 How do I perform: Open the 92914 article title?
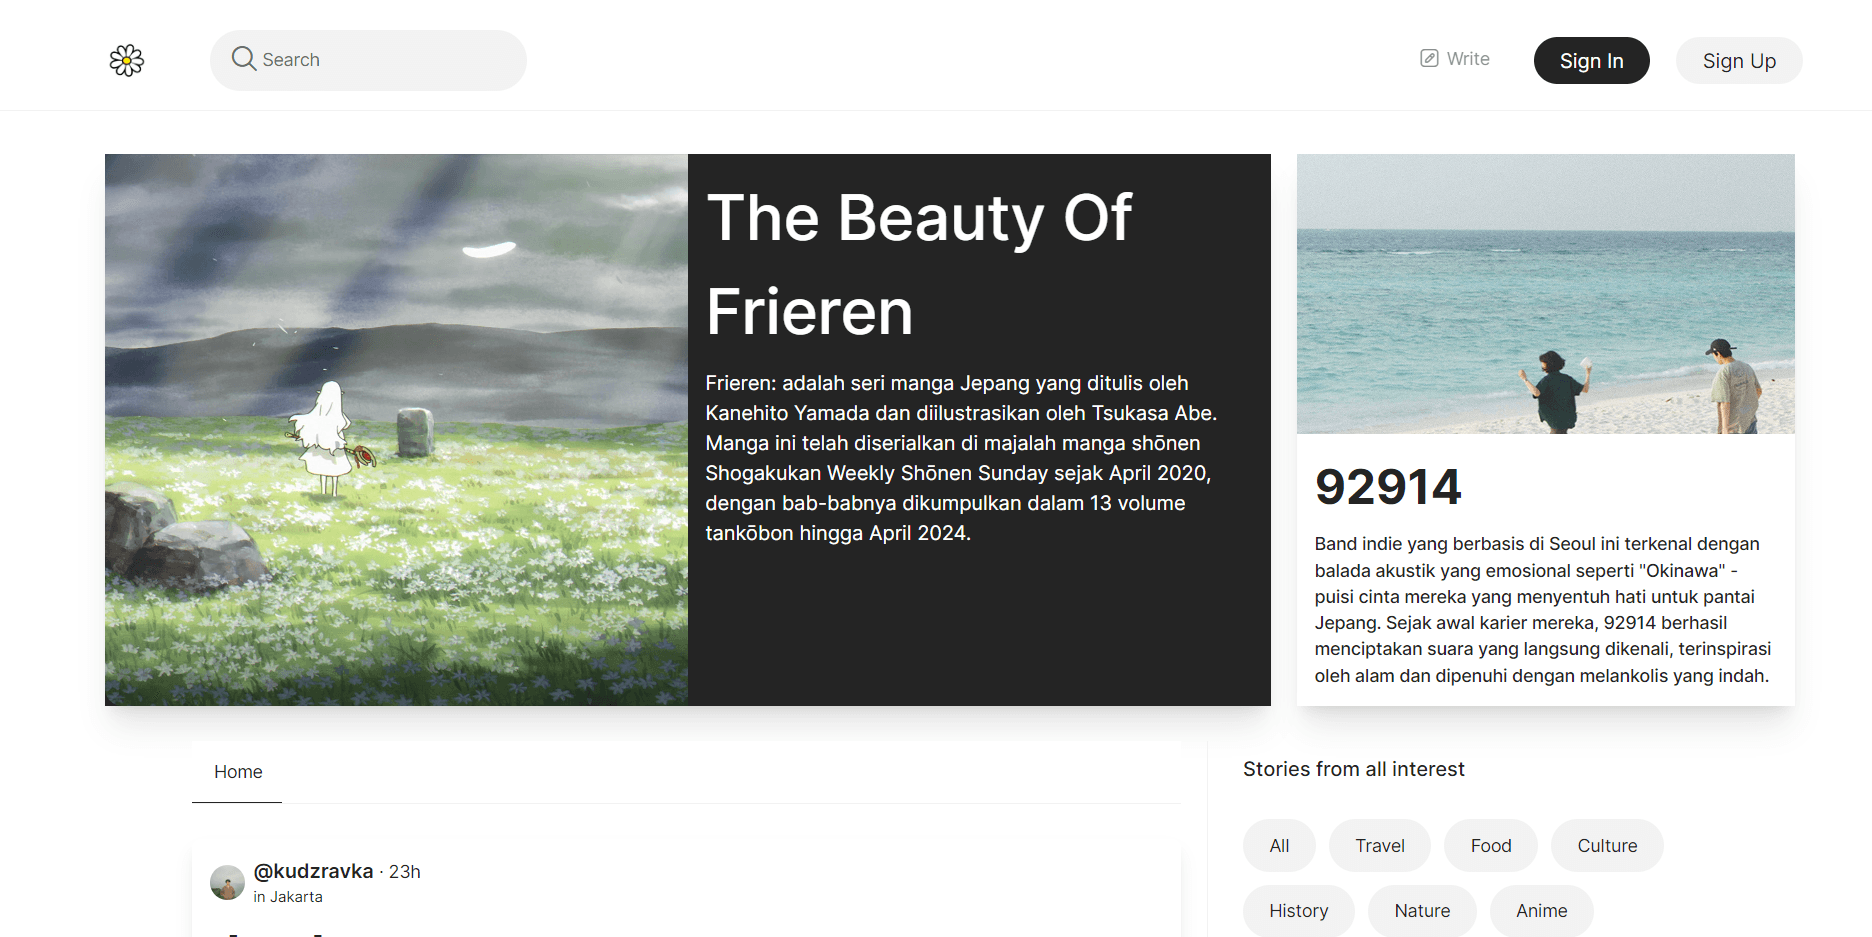pos(1388,487)
